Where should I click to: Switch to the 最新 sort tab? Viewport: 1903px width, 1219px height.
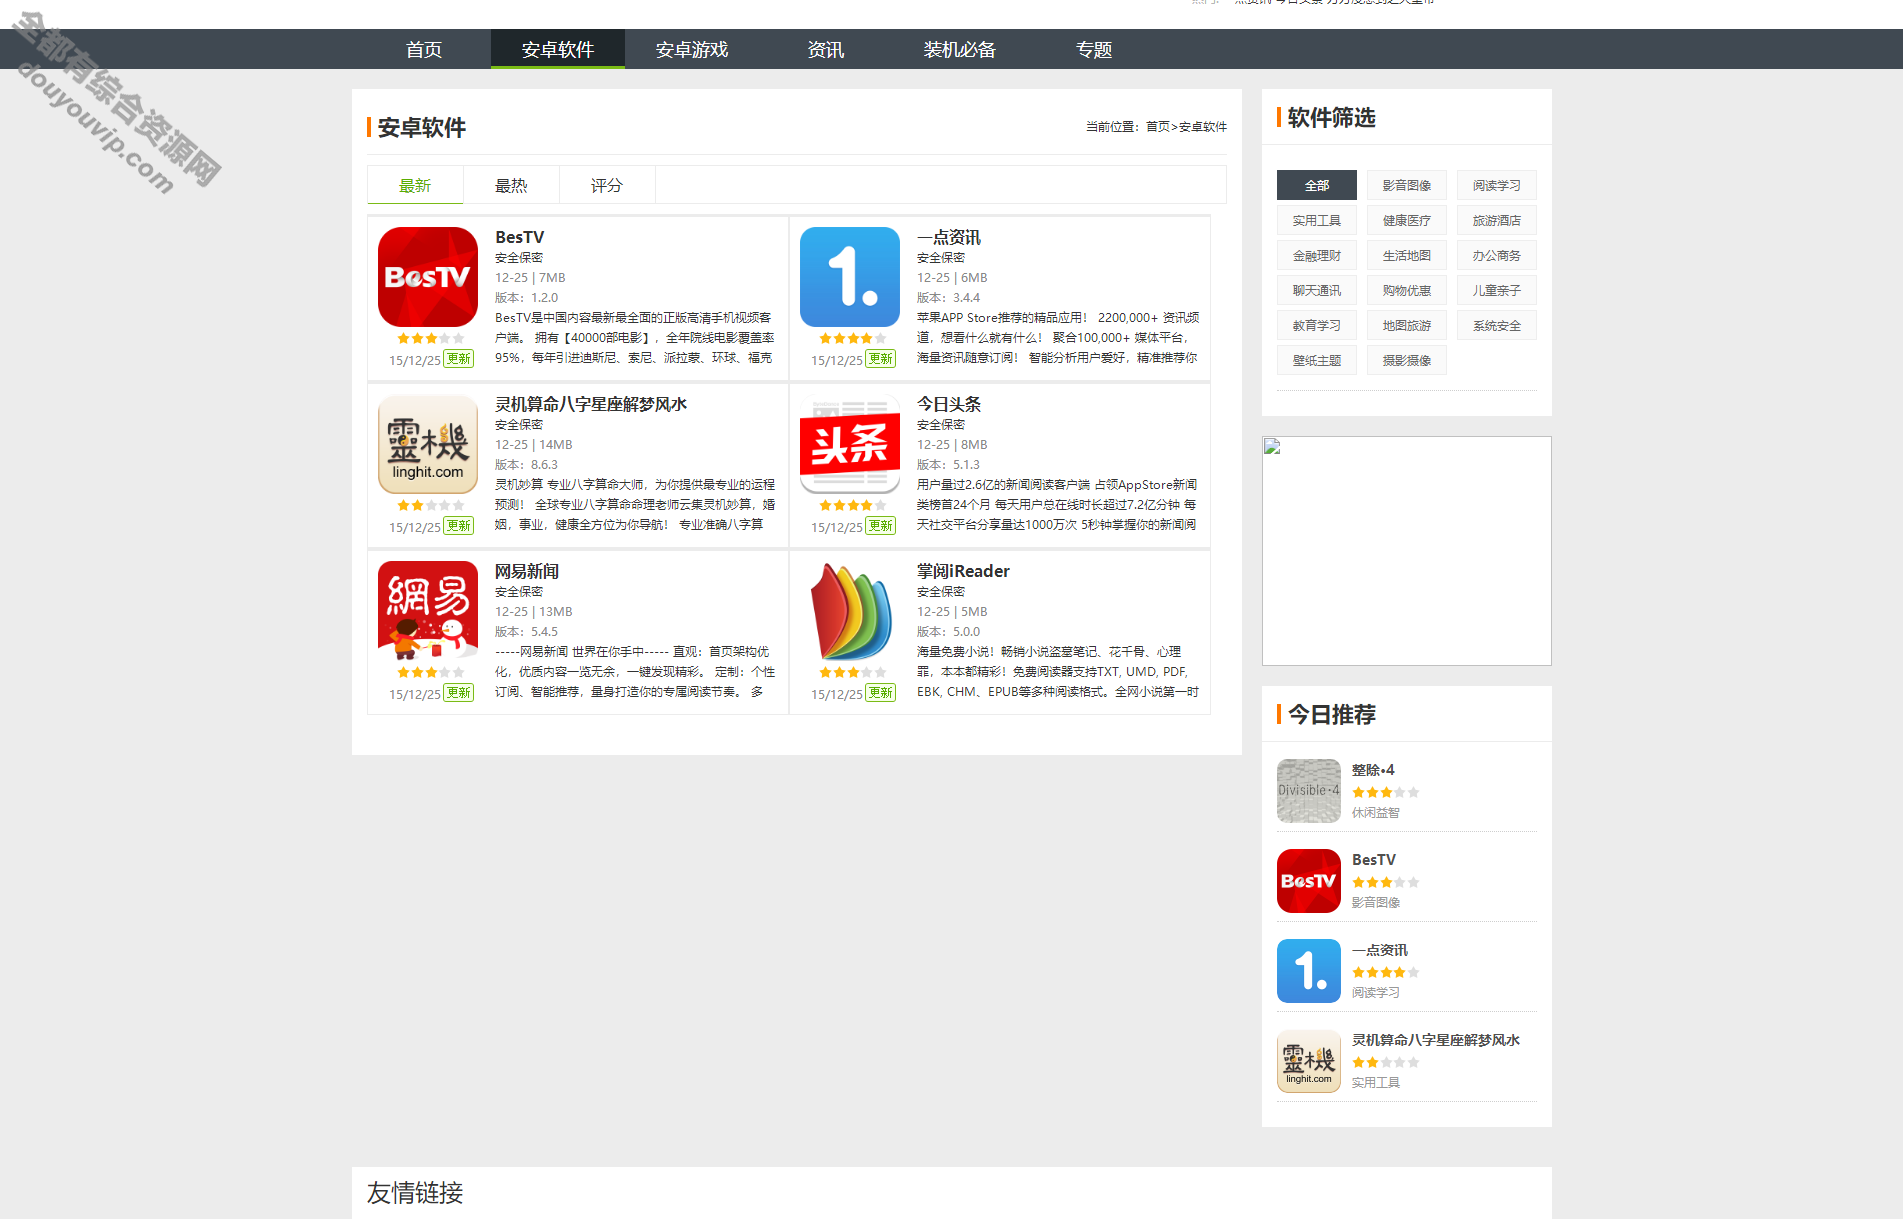(x=415, y=185)
